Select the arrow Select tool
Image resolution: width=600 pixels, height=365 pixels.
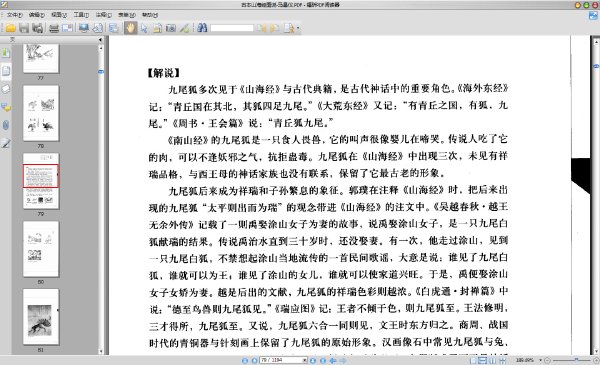pyautogui.click(x=144, y=28)
